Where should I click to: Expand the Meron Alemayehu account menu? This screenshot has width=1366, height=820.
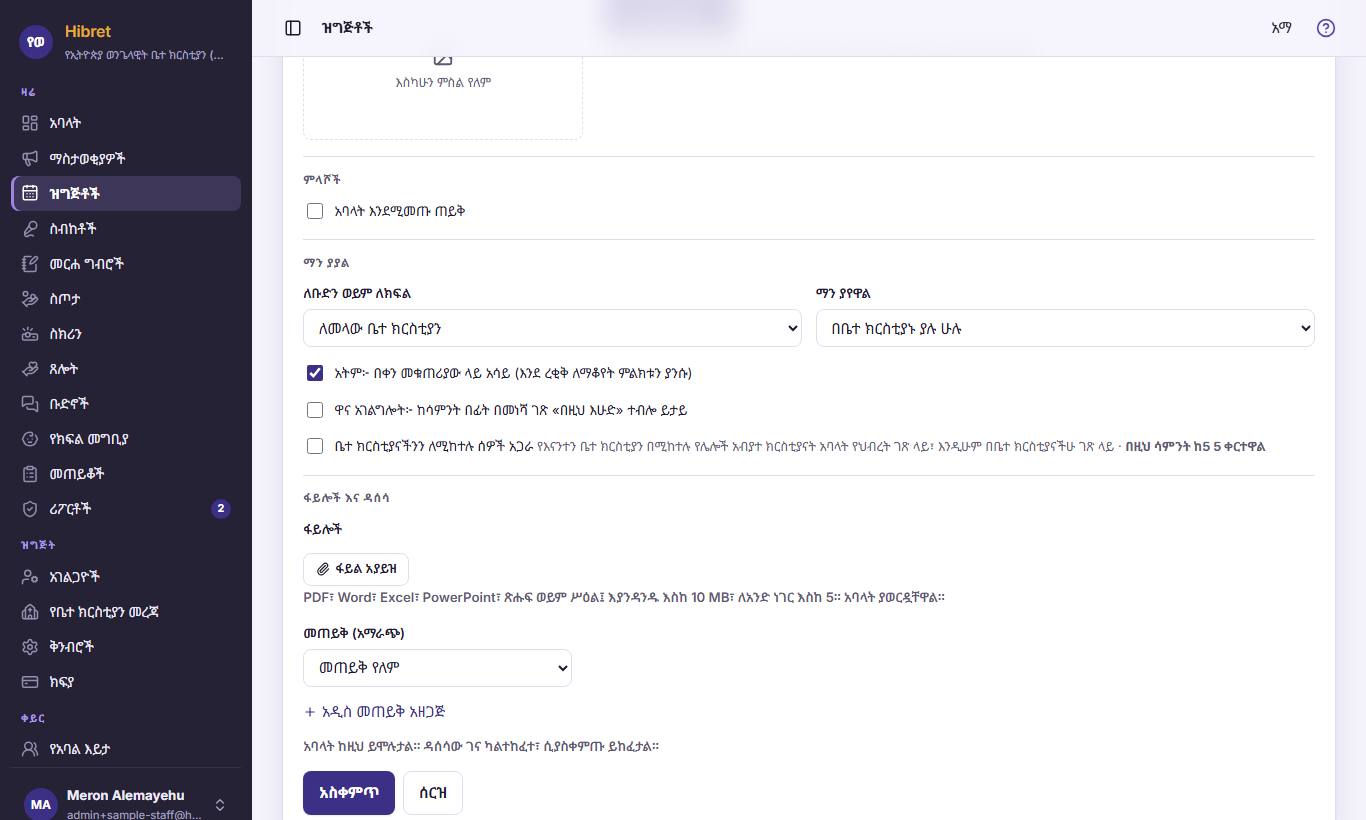tap(126, 804)
